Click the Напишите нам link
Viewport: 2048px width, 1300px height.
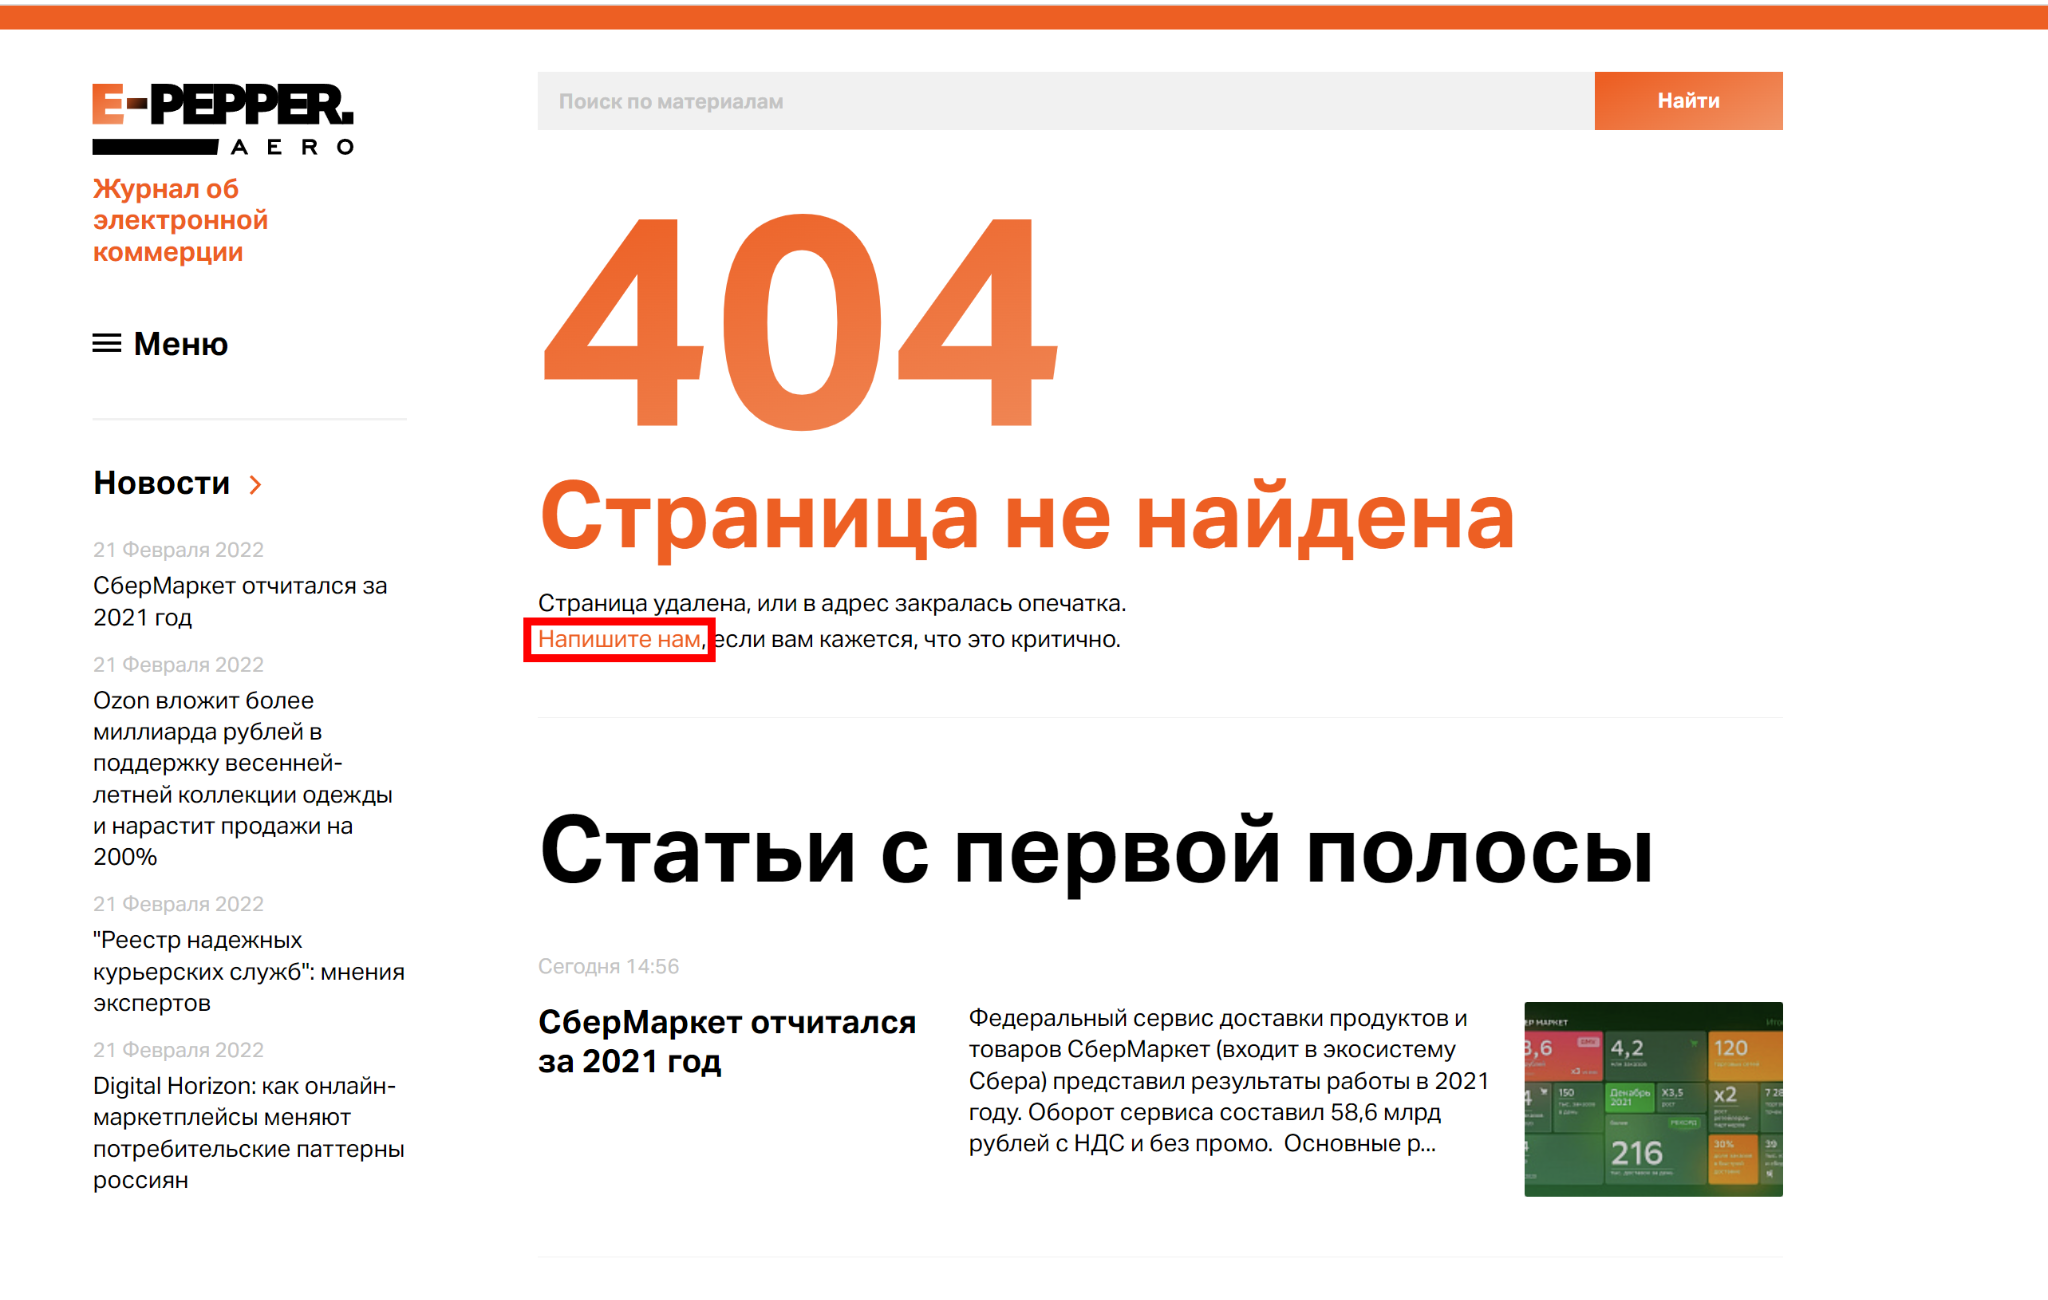point(619,639)
